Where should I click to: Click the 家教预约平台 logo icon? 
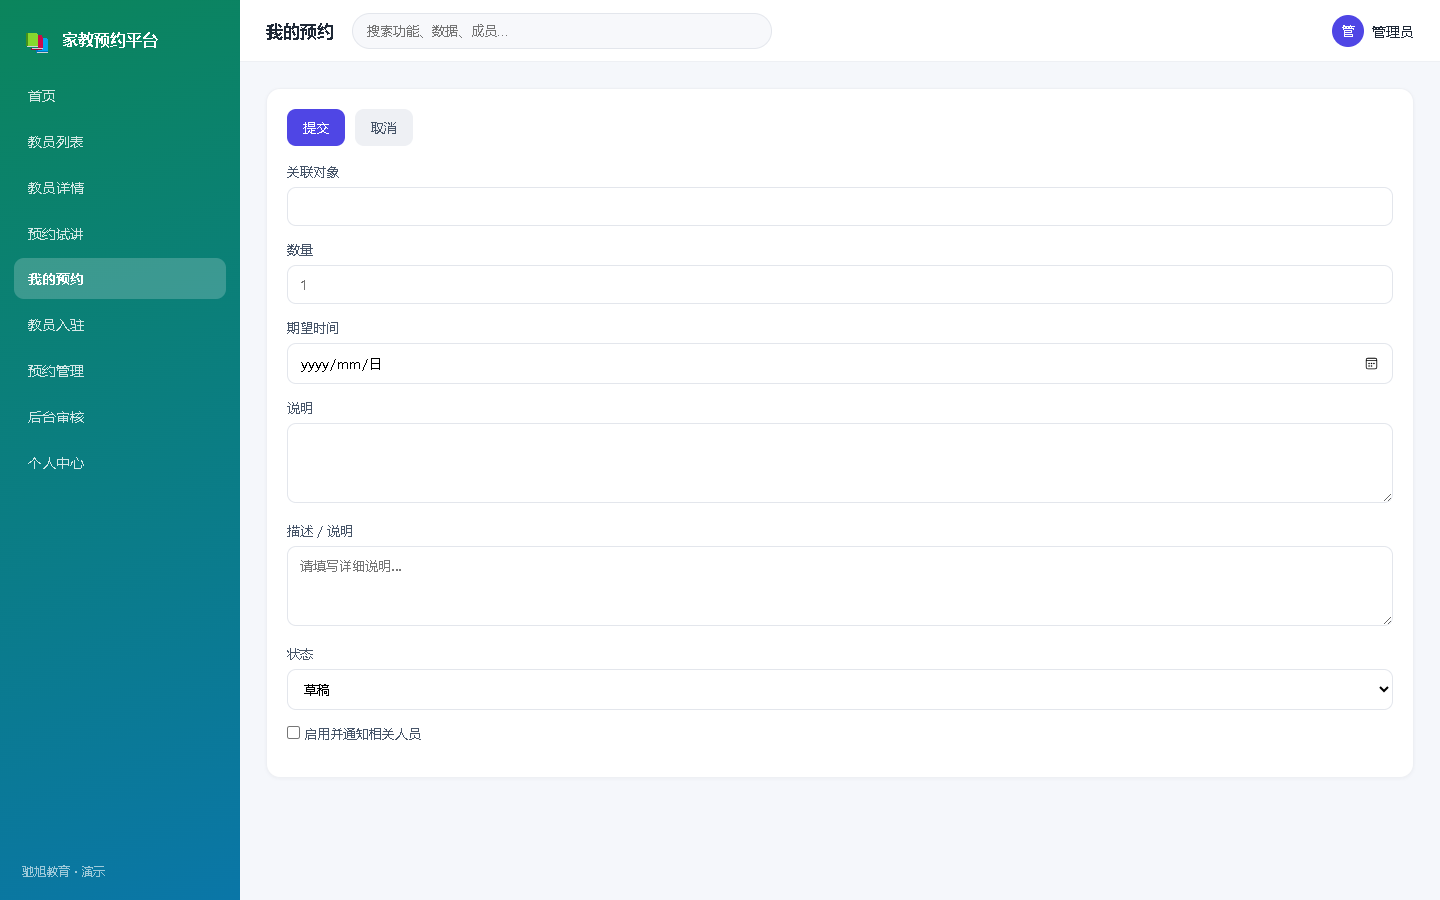click(37, 41)
